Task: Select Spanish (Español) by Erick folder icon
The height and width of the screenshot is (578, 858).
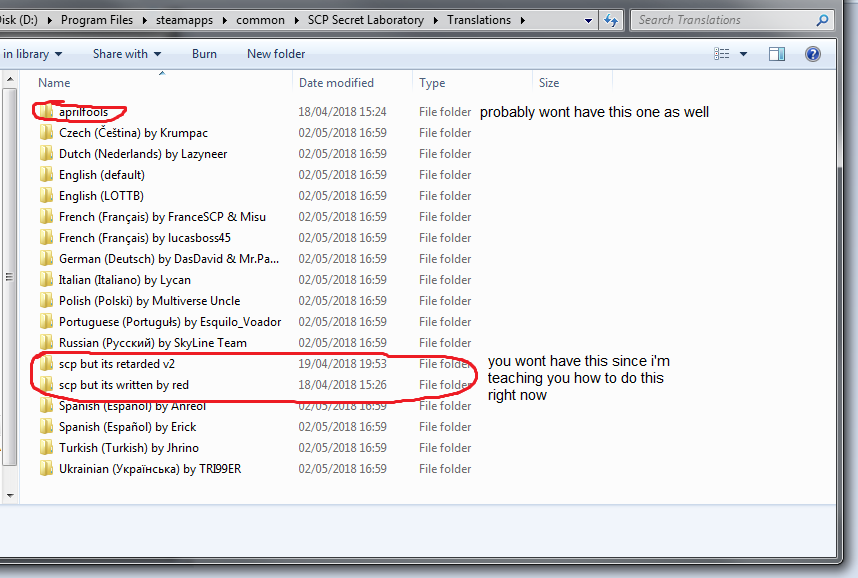Action: coord(46,426)
